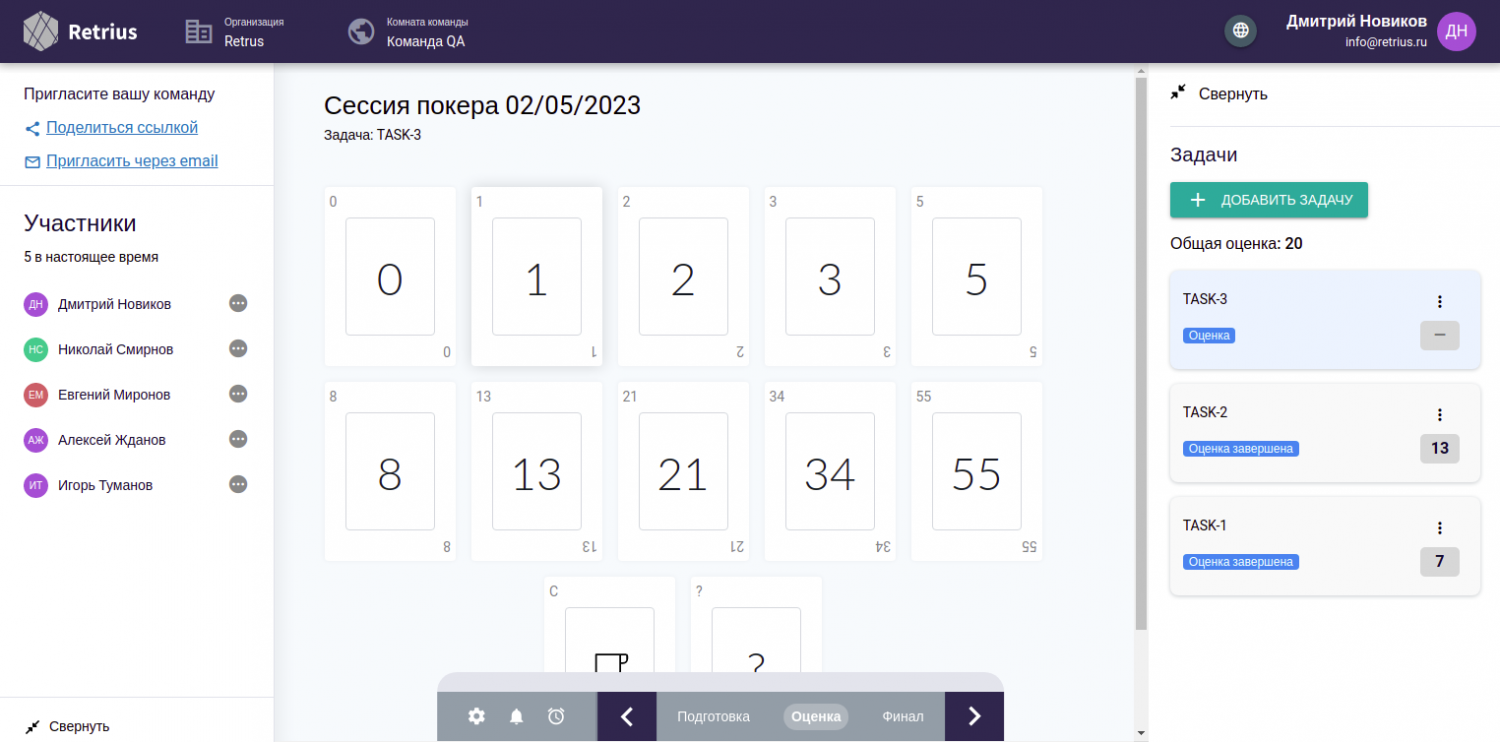The image size is (1500, 742).
Task: Select poker card 5
Action: (x=976, y=277)
